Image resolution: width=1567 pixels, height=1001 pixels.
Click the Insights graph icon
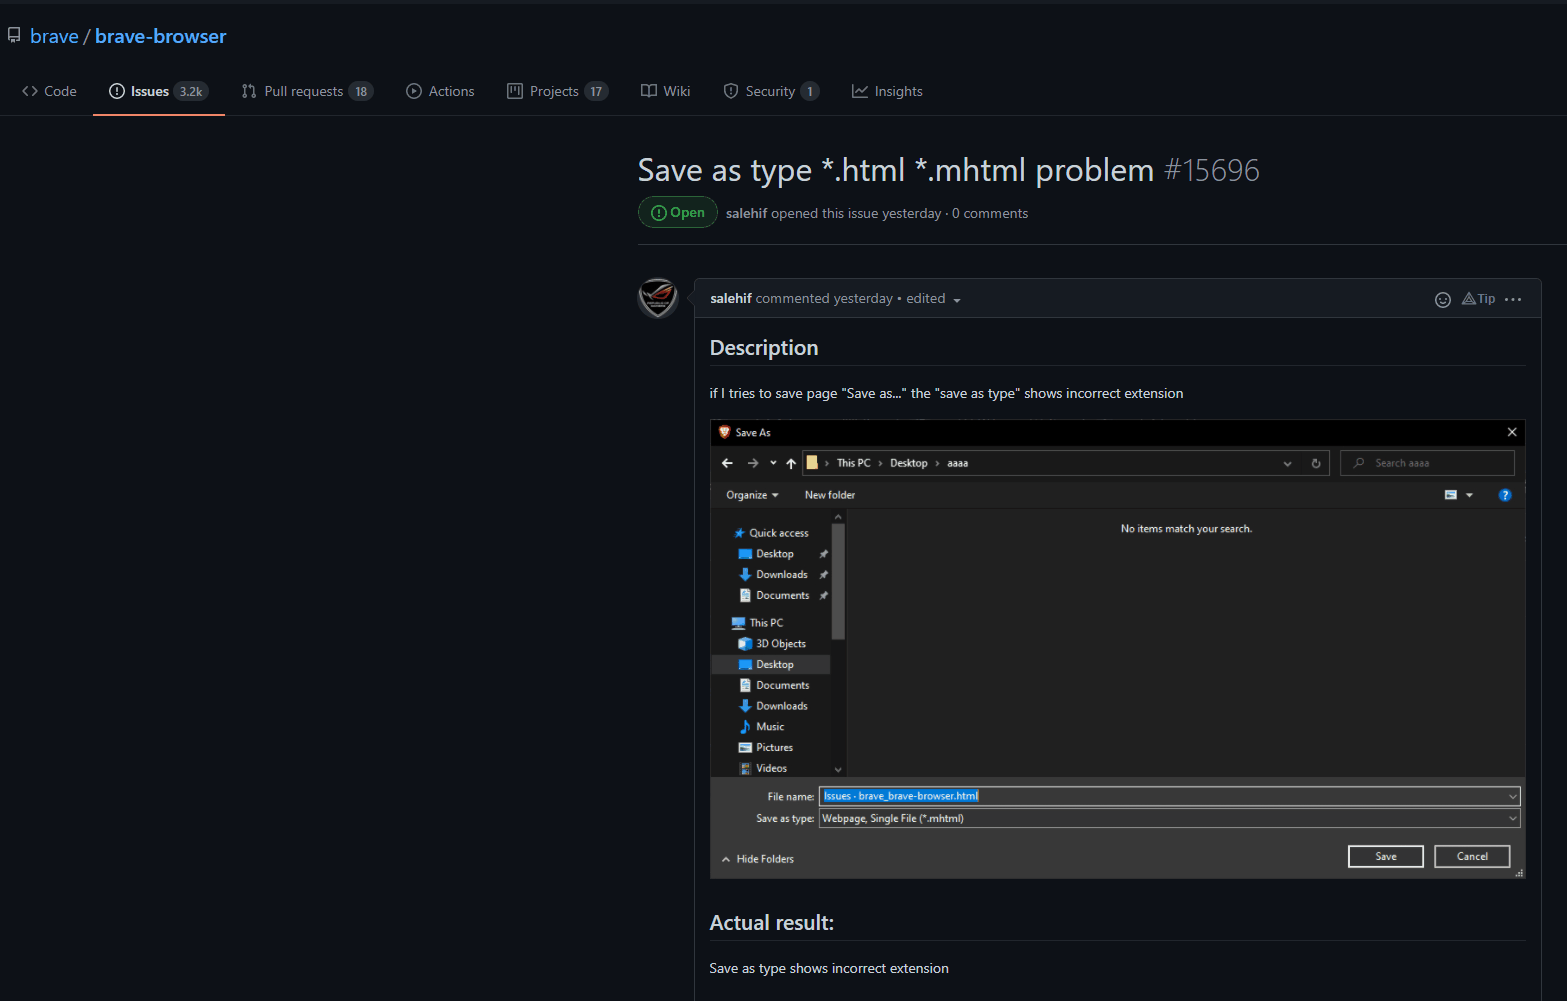tap(860, 91)
